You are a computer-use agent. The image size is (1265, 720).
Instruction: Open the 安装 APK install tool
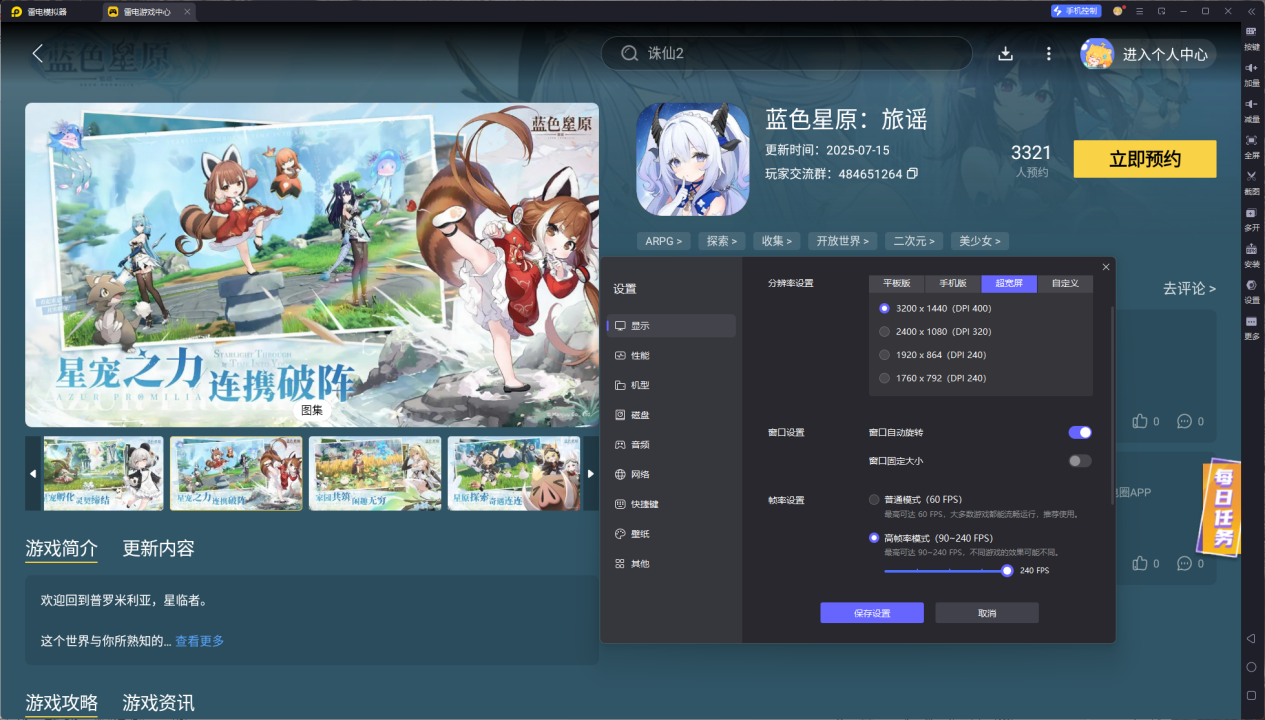point(1251,256)
